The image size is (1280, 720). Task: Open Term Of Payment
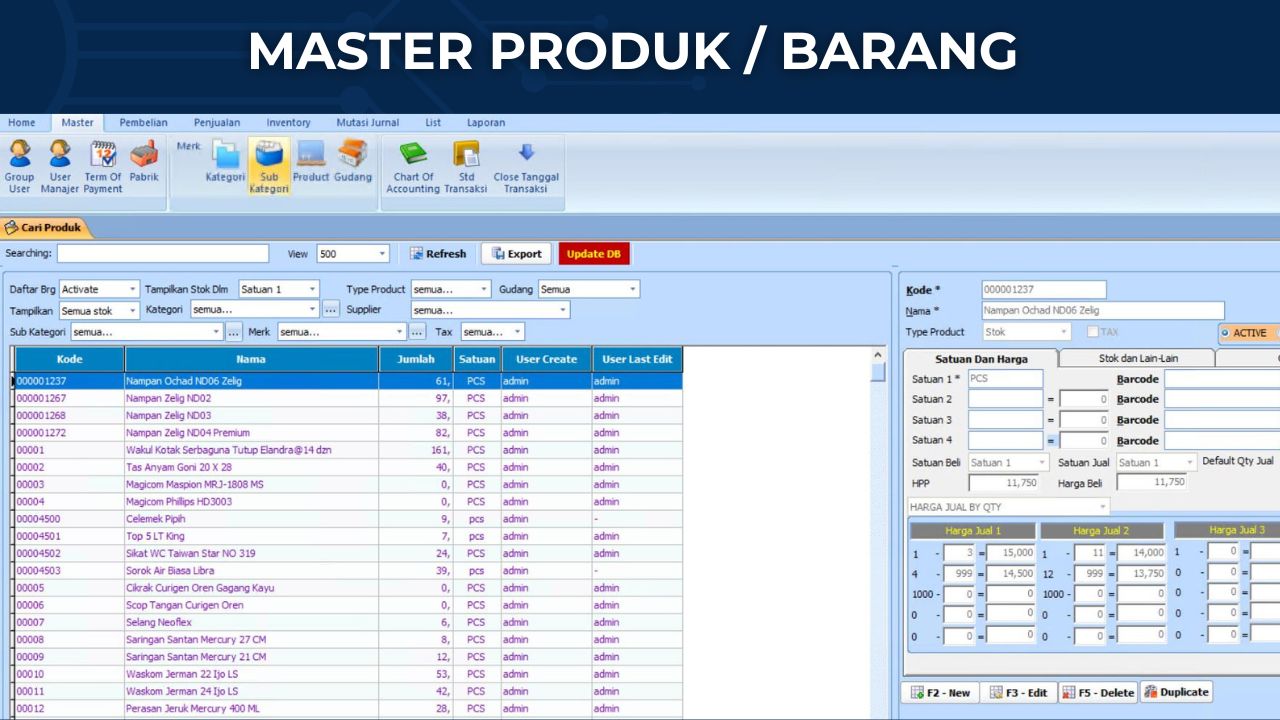pos(102,166)
